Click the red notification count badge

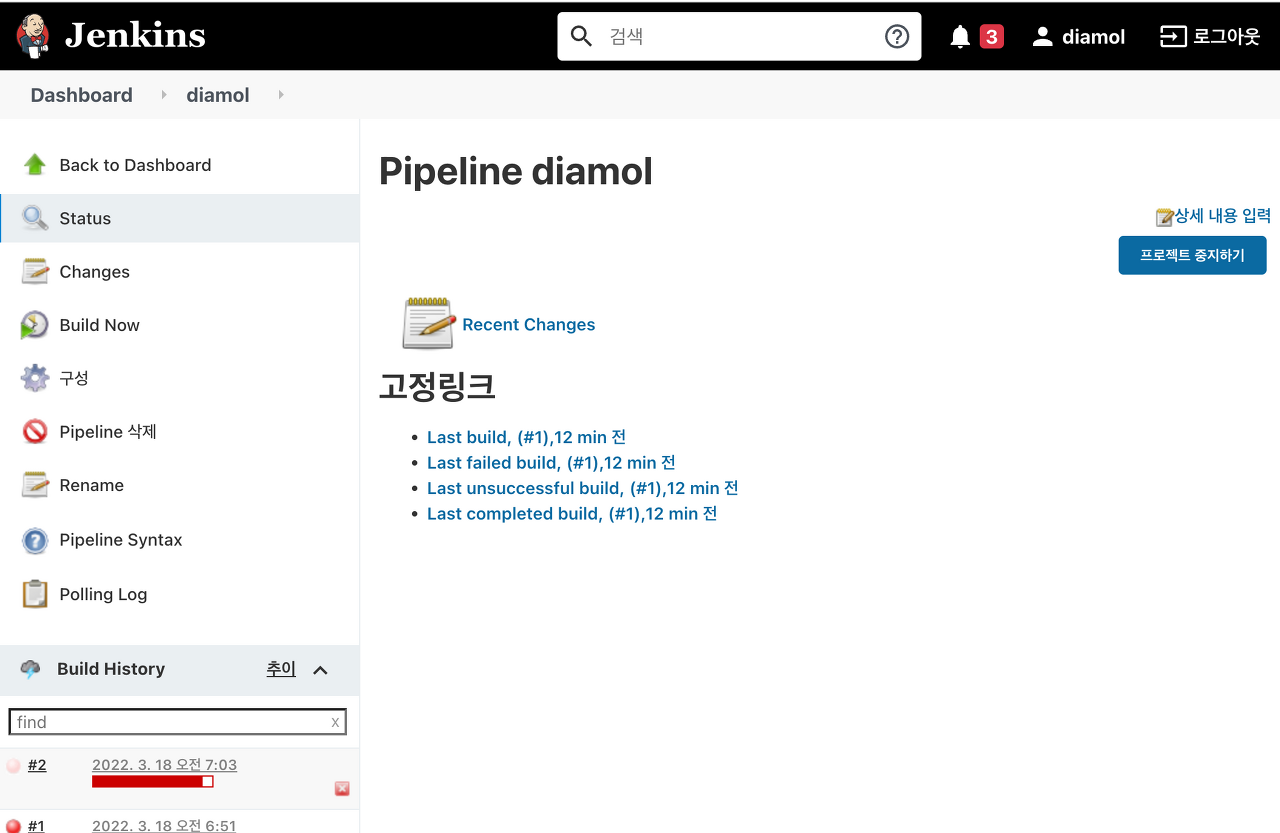(x=991, y=37)
